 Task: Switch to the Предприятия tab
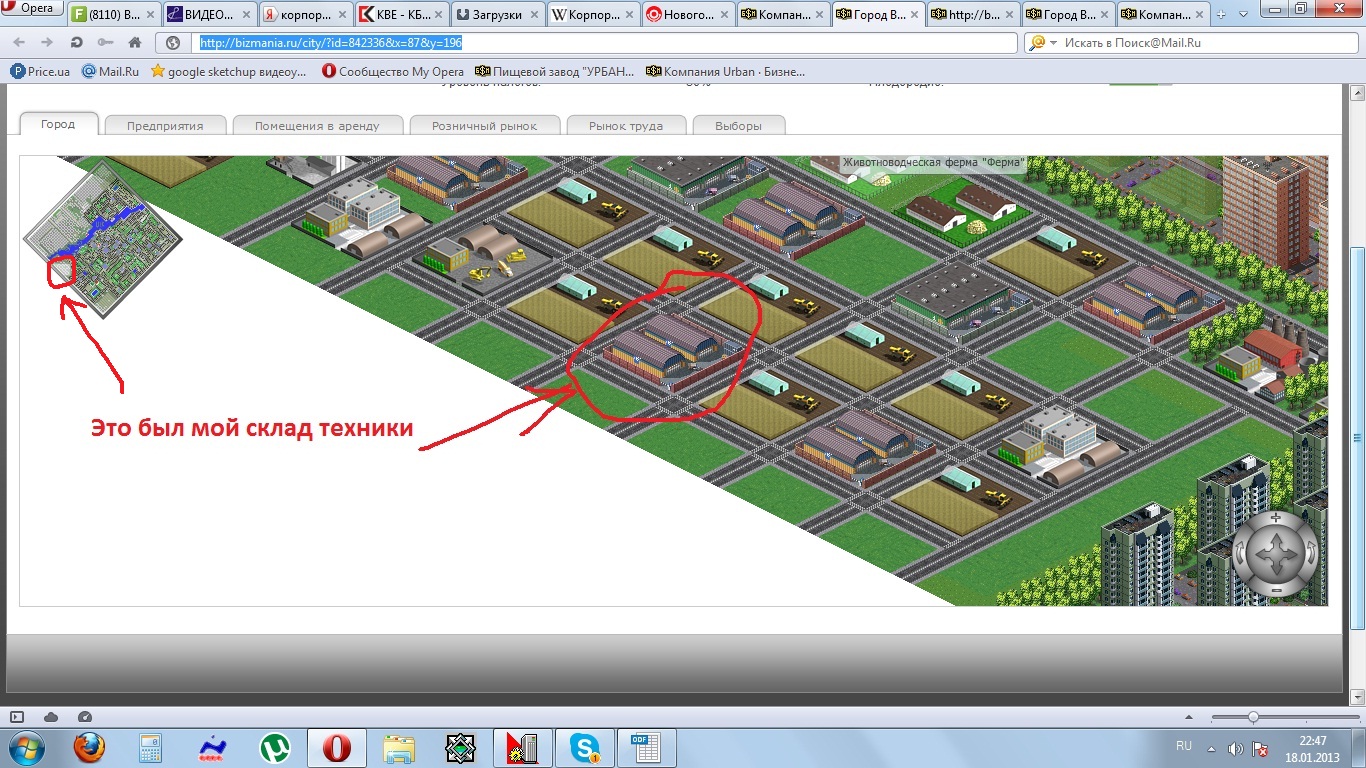(165, 126)
